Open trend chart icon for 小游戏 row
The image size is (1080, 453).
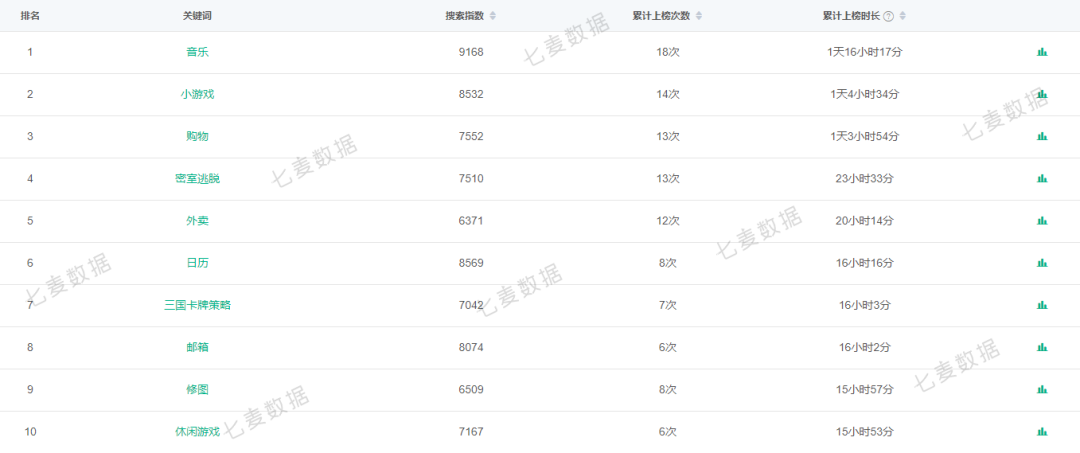click(1042, 94)
